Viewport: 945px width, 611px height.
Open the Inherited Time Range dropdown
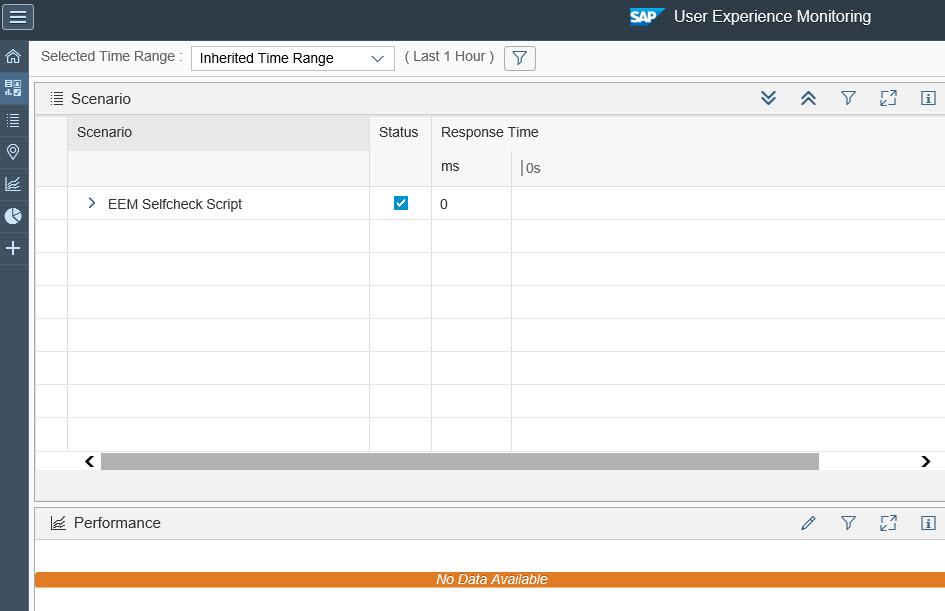tap(293, 58)
